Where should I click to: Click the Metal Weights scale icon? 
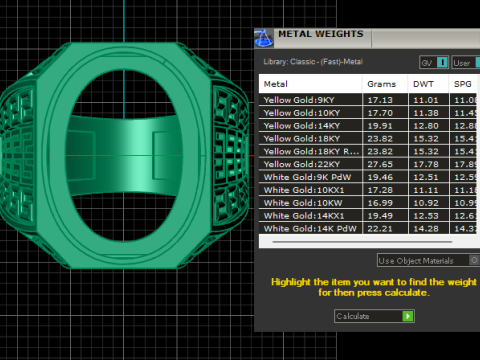tap(264, 38)
